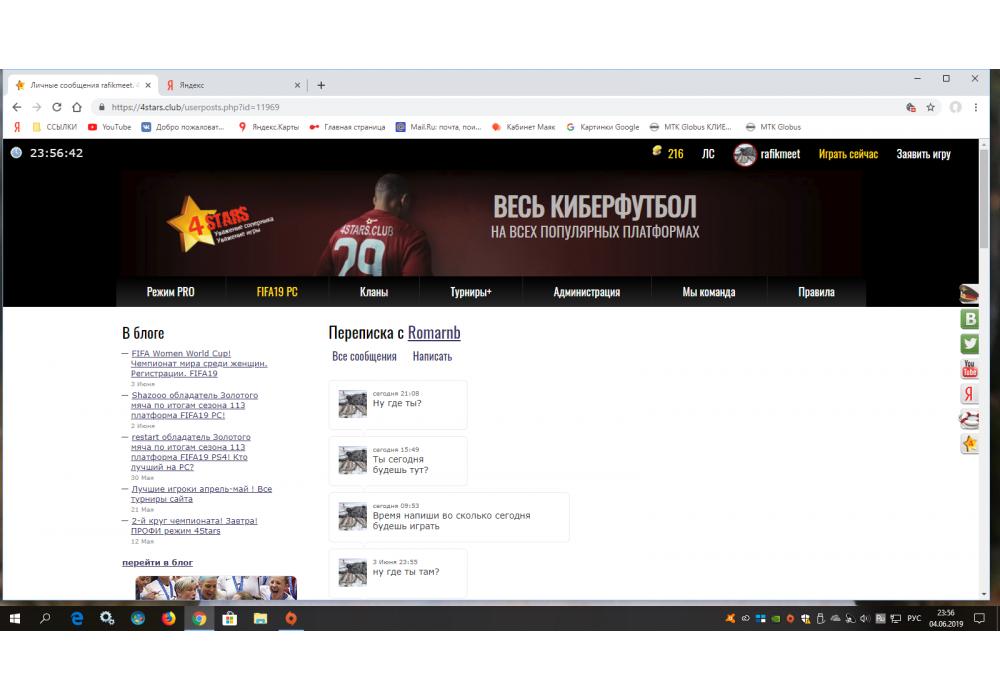Open the Администрация menu
Screen dimensions: 1000x700
[586, 292]
